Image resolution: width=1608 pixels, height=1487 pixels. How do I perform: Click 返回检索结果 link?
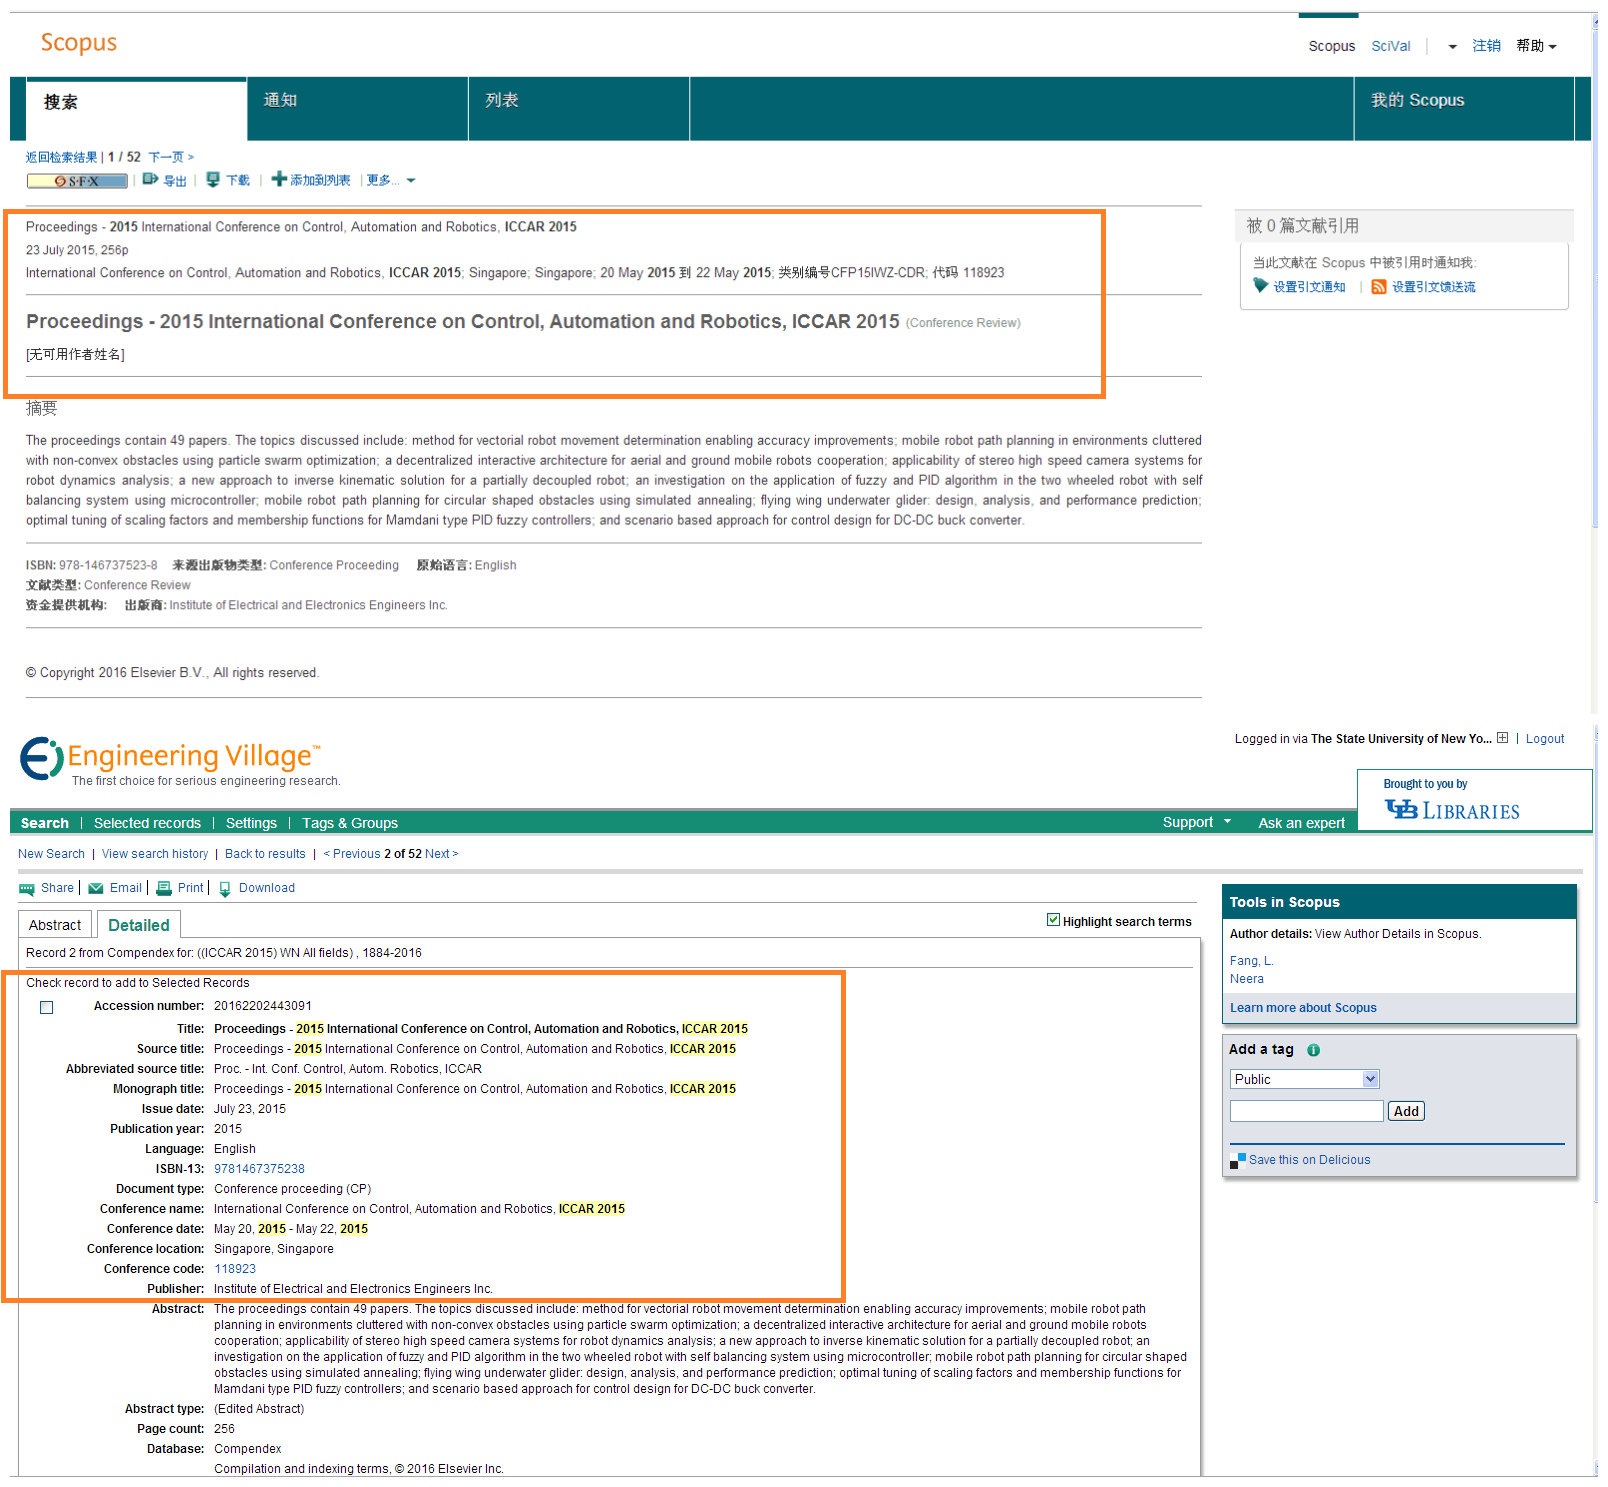tap(62, 157)
